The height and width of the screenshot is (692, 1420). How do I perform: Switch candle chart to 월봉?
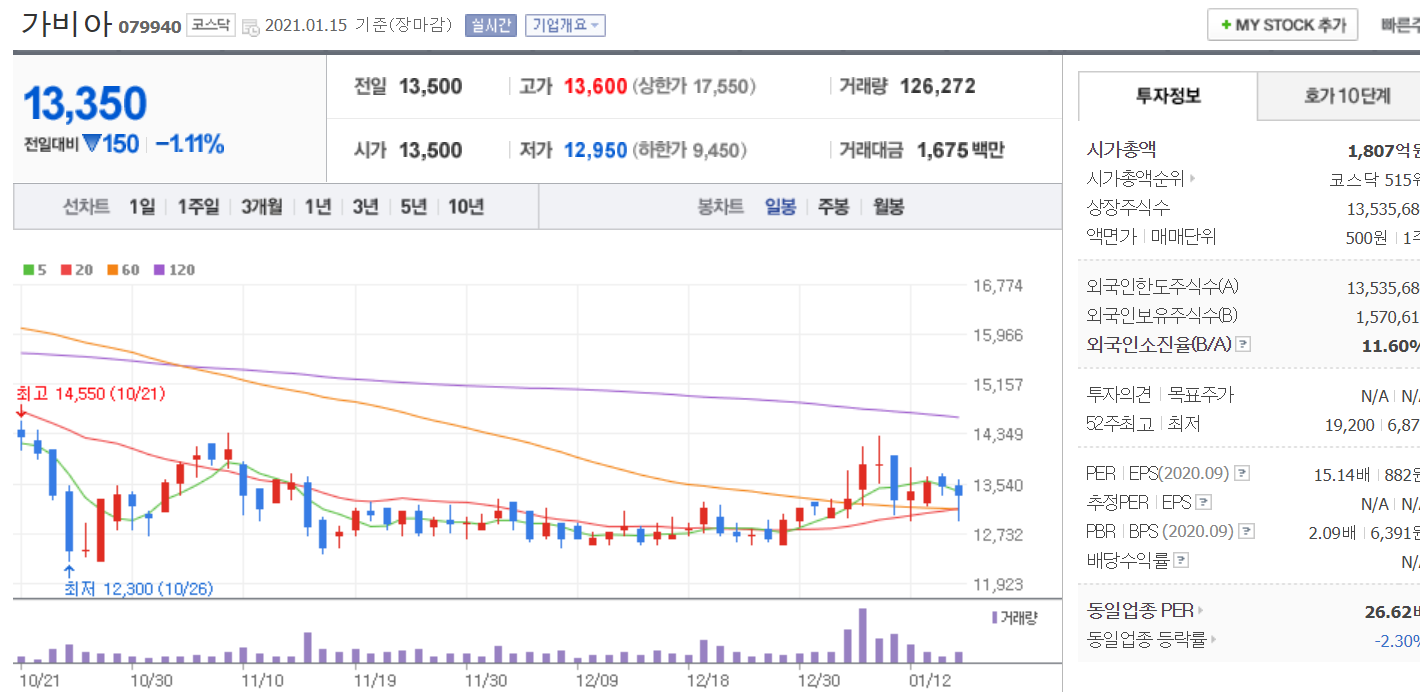pyautogui.click(x=888, y=207)
